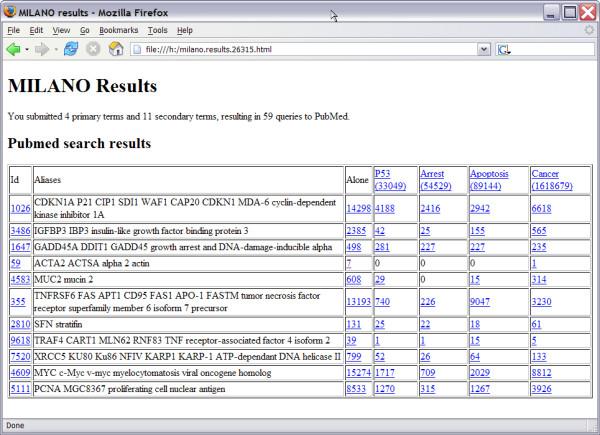Expand the address bar URL history dropdown
This screenshot has height=435, width=600.
(484, 49)
